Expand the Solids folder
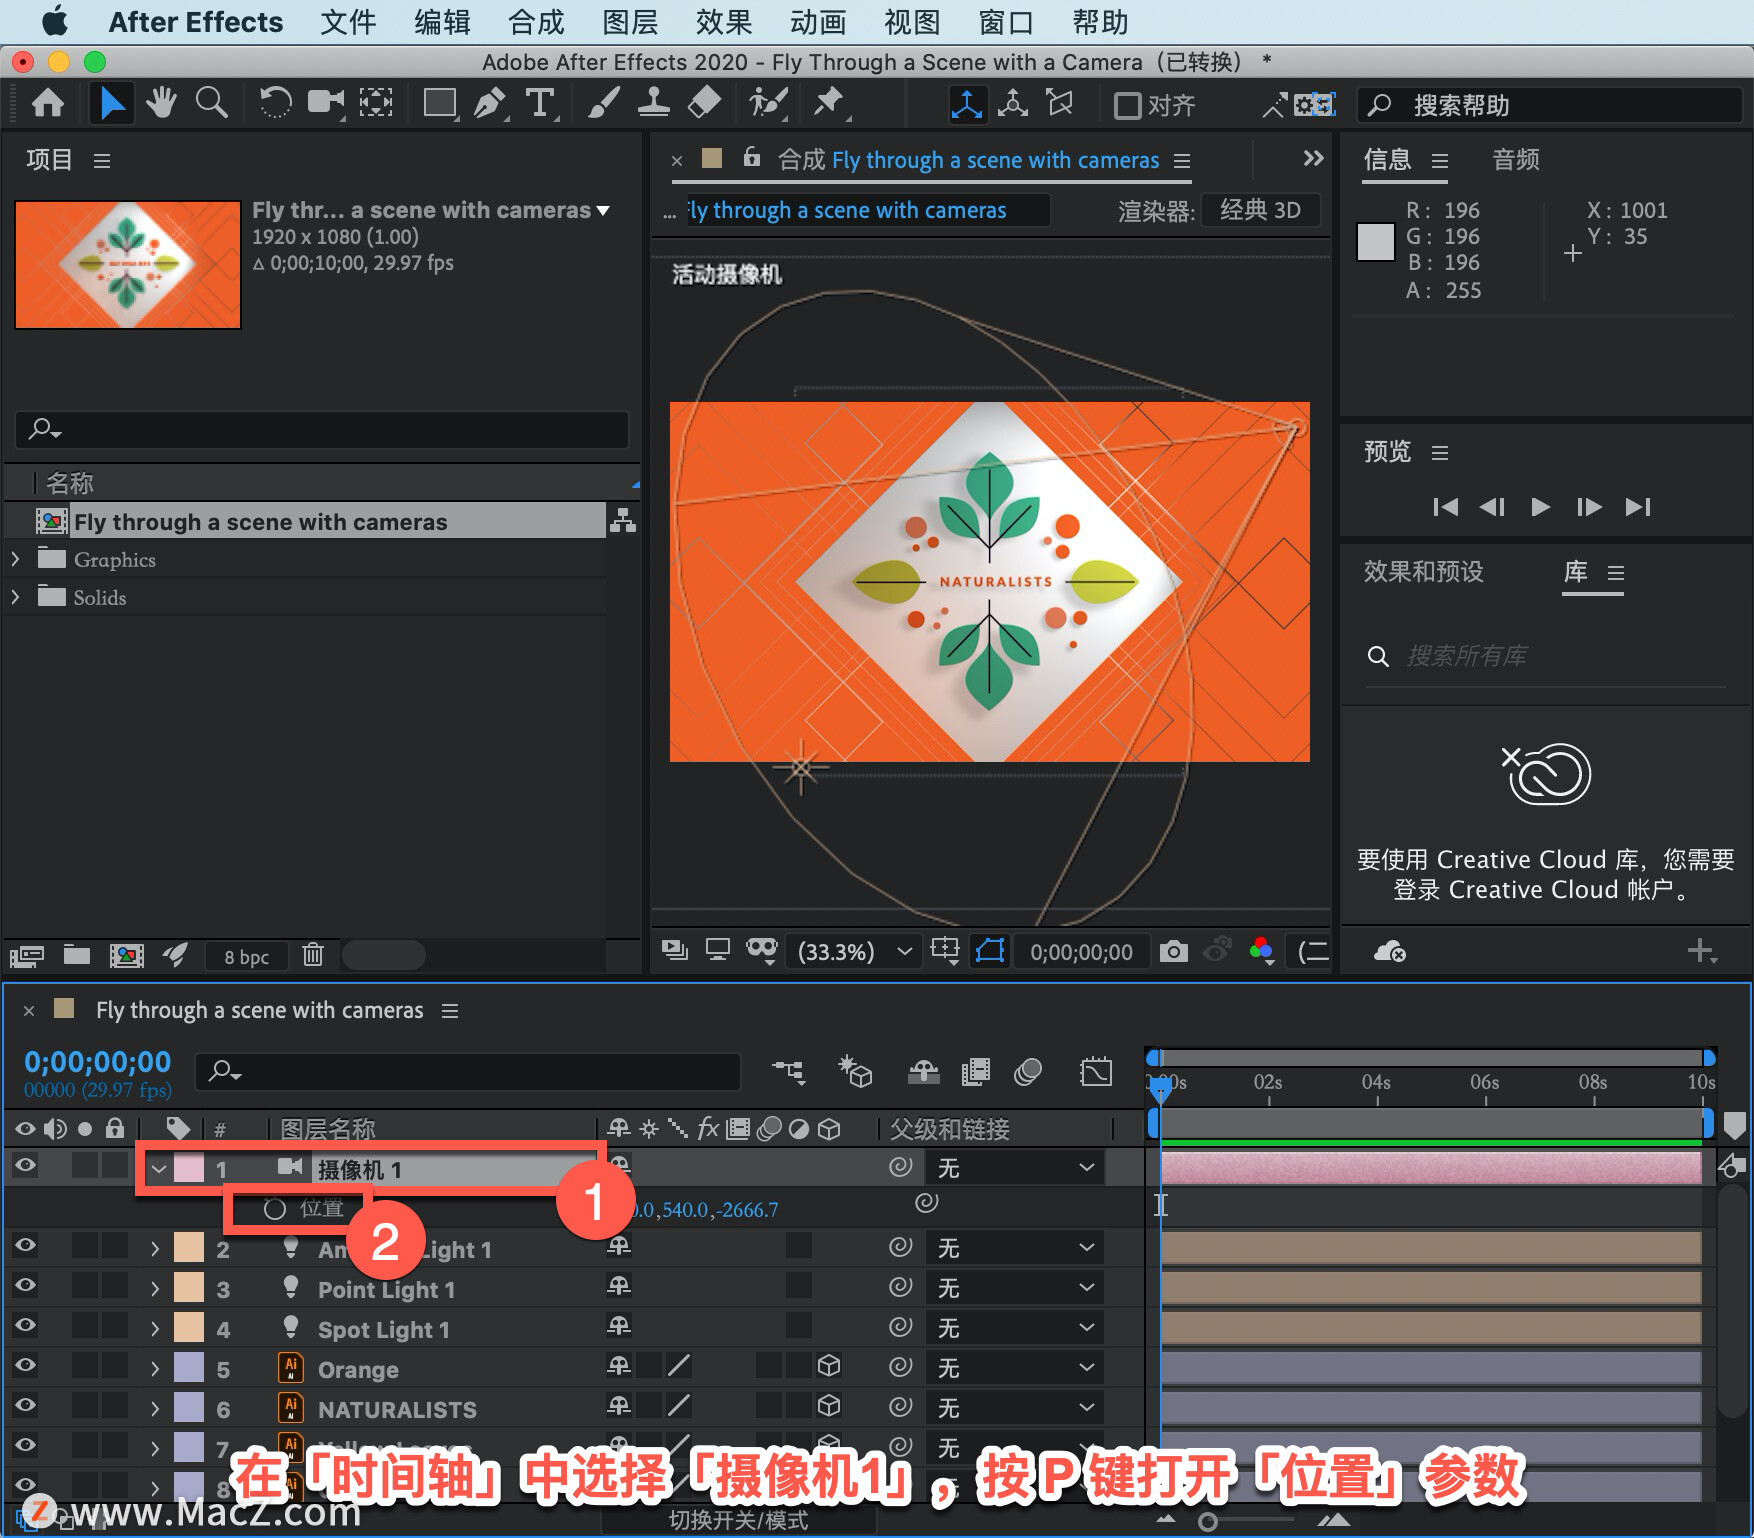The height and width of the screenshot is (1538, 1754). click(x=15, y=597)
